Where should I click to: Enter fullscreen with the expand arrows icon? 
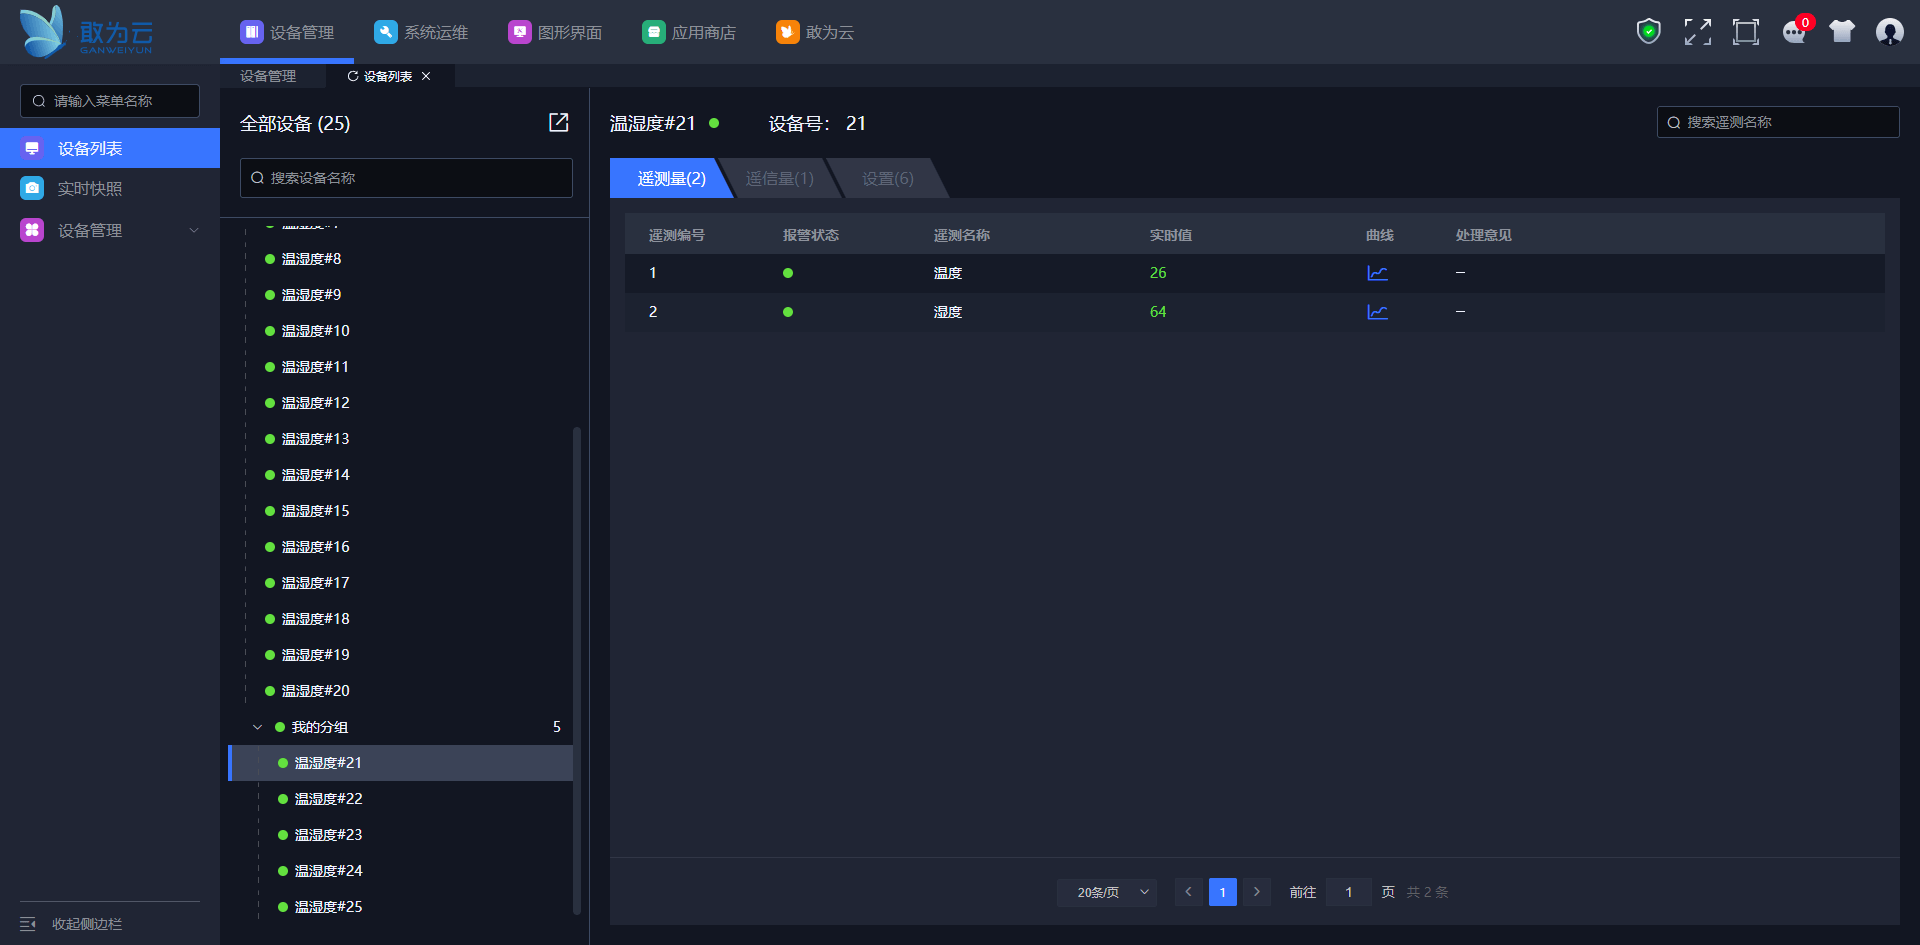pos(1697,32)
